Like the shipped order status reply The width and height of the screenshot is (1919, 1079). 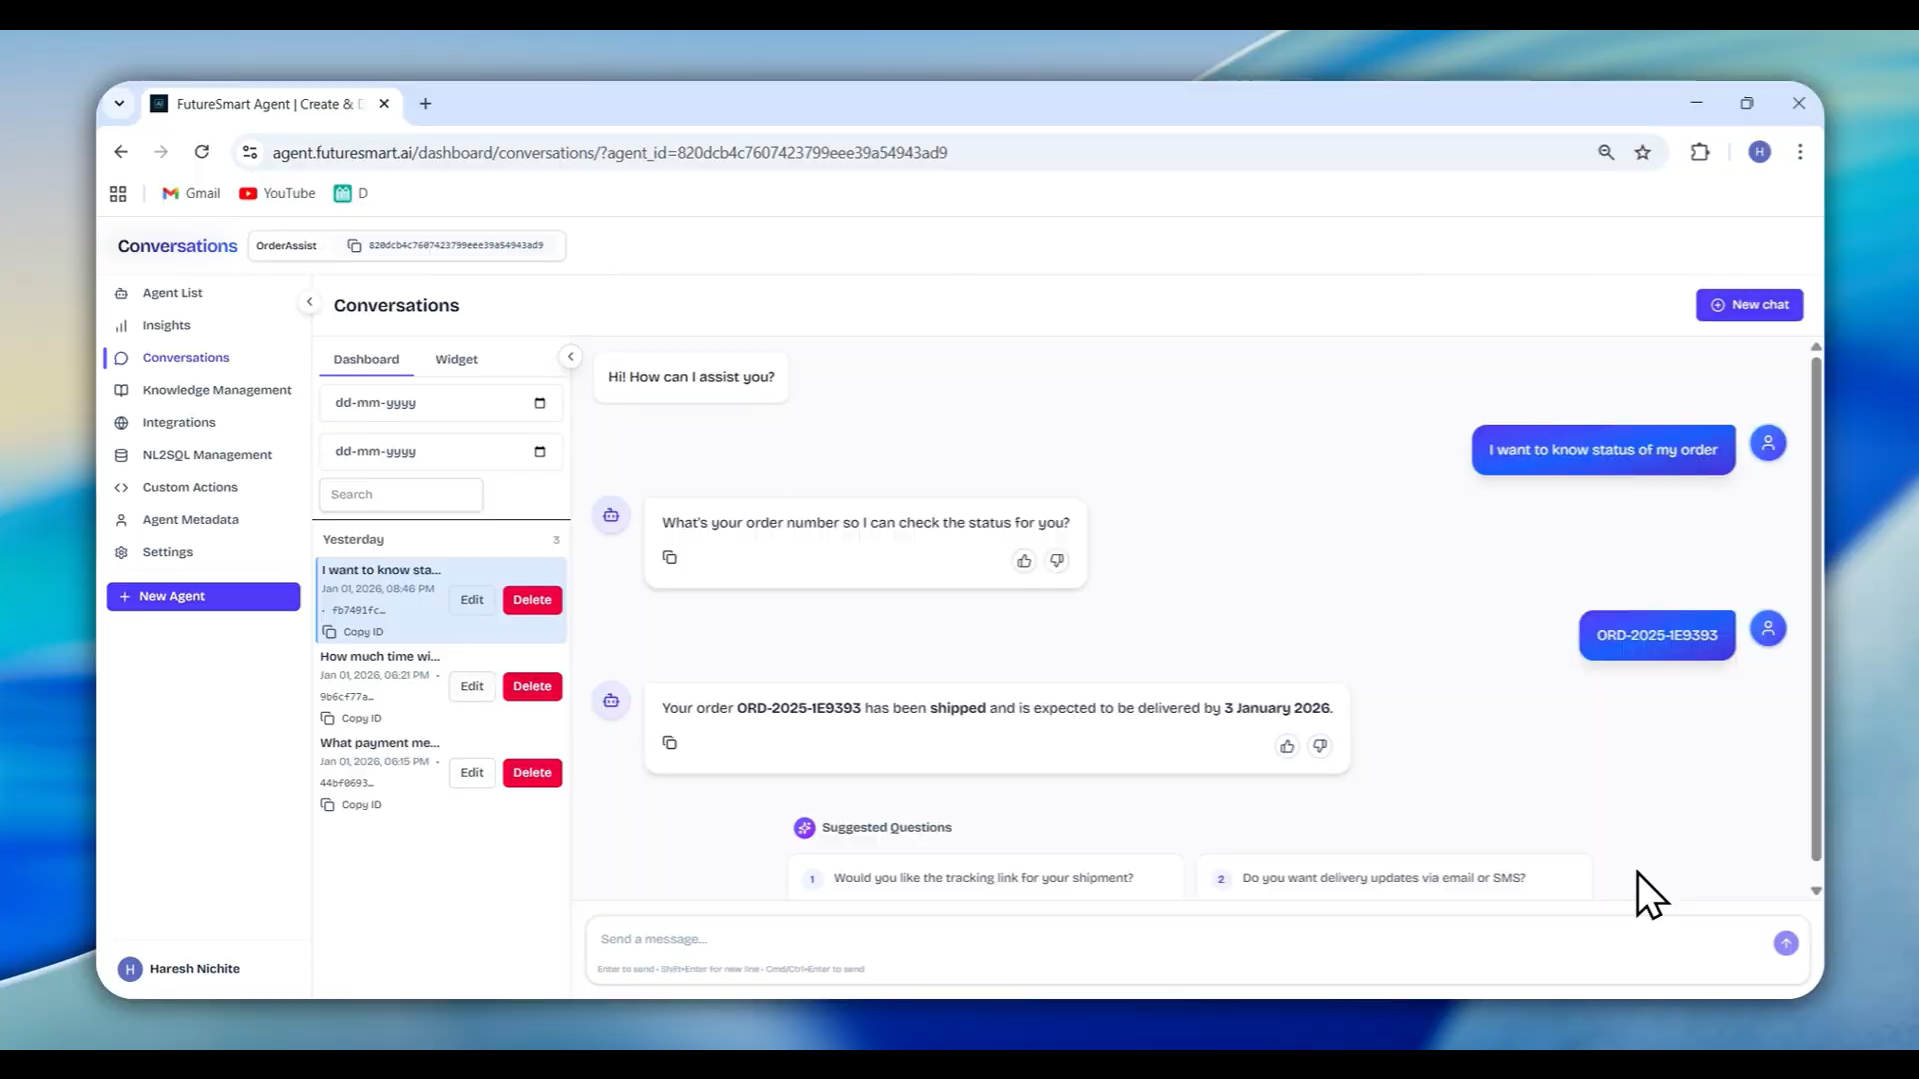1286,746
